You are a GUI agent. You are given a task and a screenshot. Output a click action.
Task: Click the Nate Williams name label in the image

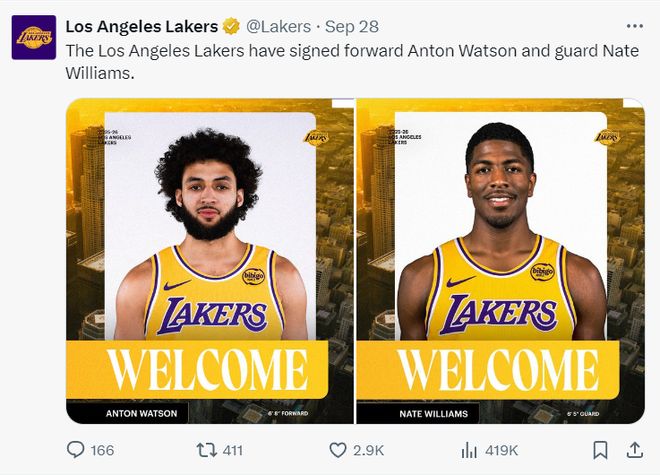[418, 412]
